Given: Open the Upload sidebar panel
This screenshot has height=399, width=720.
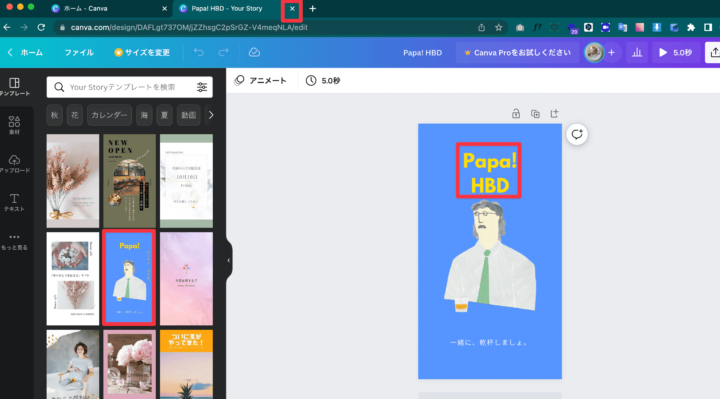Looking at the screenshot, I should [x=14, y=163].
